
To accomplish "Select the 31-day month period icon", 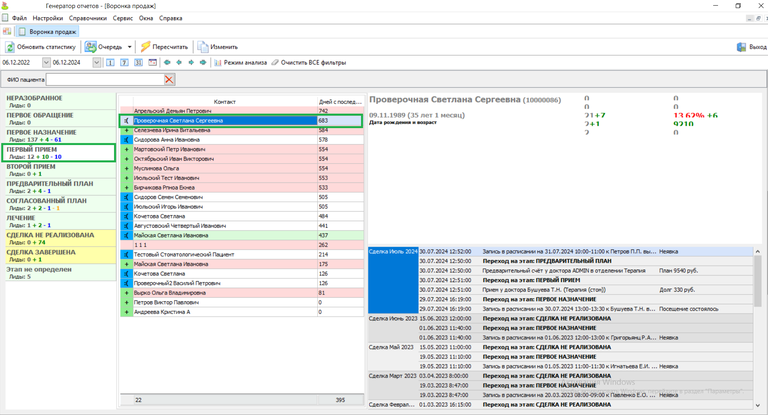I will (139, 63).
